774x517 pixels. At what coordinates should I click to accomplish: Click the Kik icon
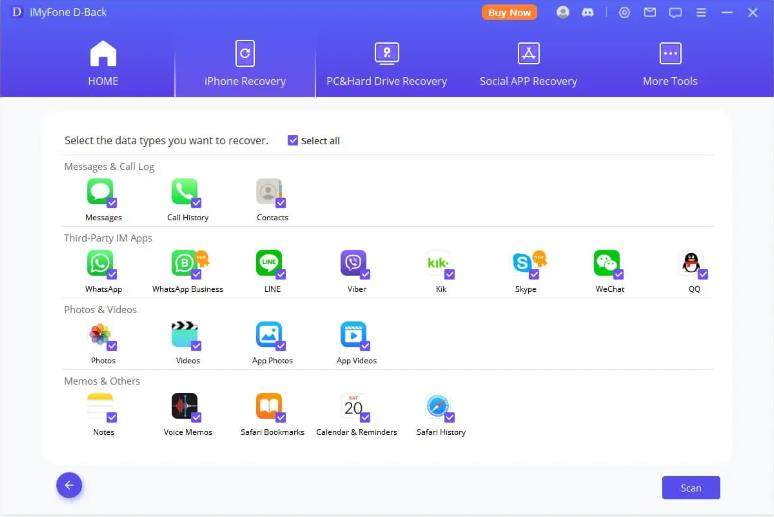(x=438, y=263)
